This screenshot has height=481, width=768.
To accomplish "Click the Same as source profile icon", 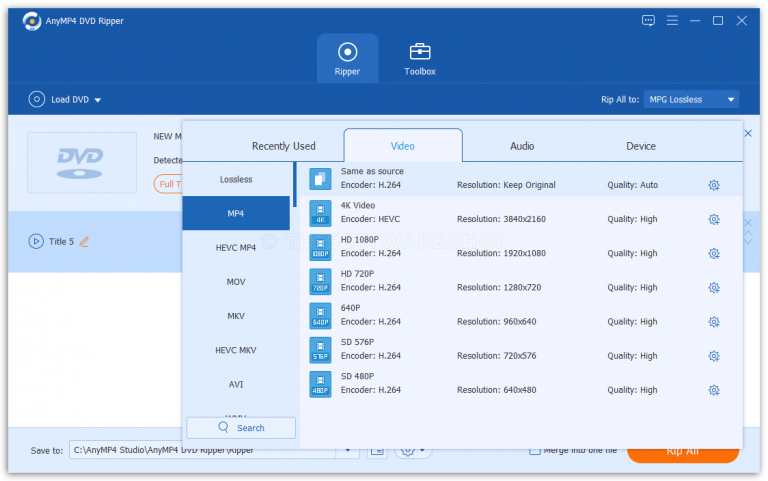I will [x=320, y=179].
